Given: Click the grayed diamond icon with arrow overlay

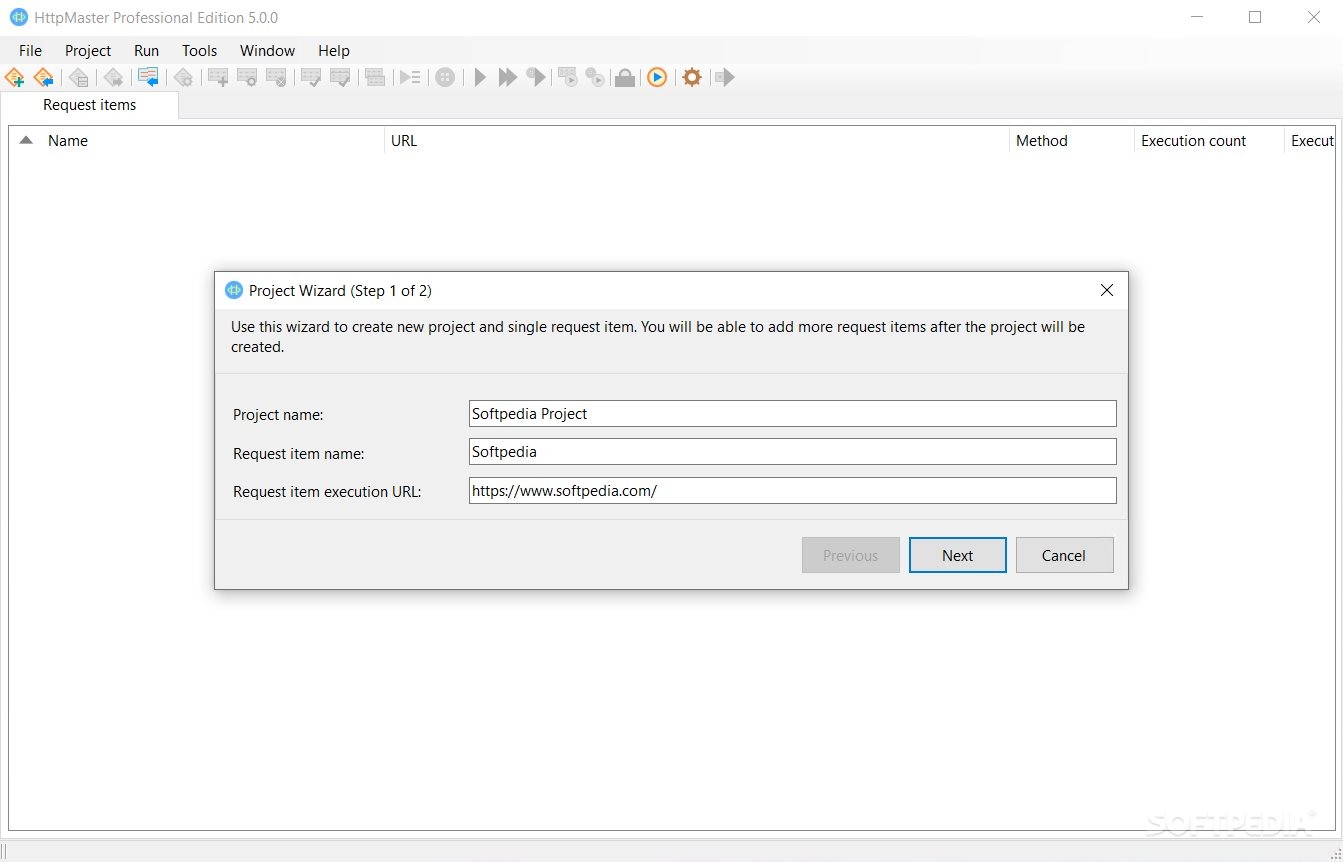Looking at the screenshot, I should click(113, 77).
